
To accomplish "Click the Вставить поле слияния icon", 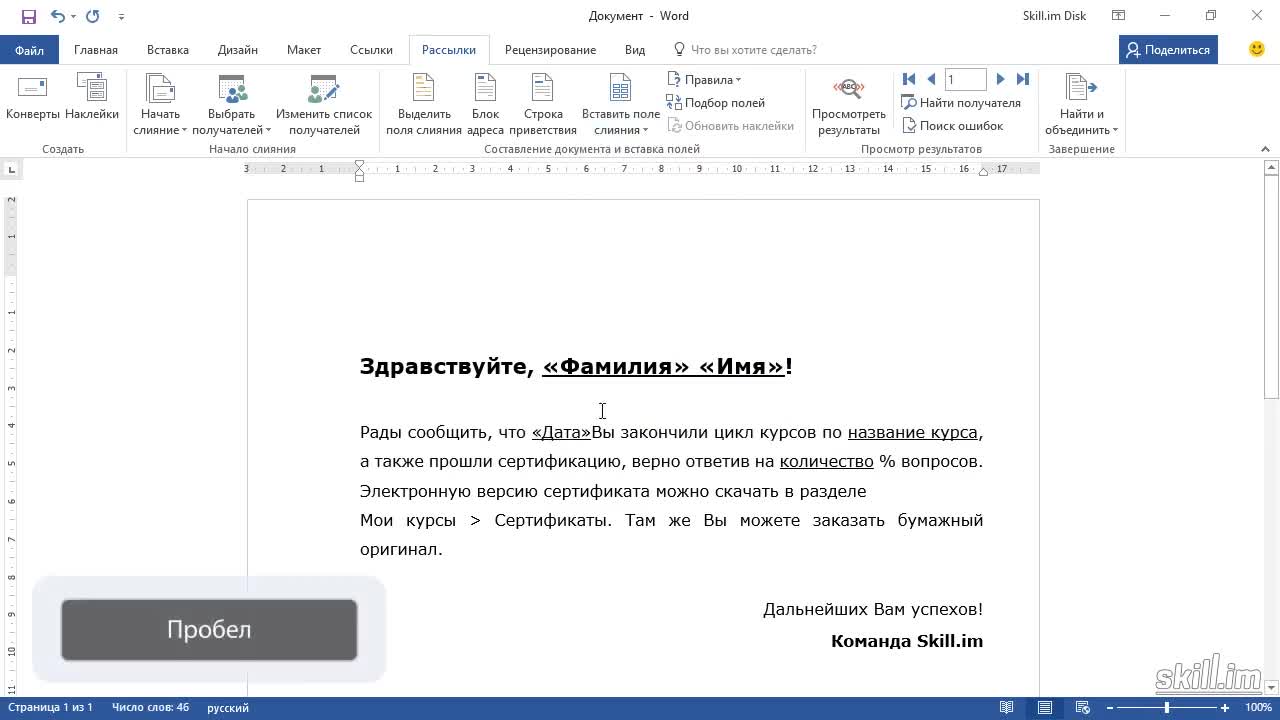I will tap(621, 89).
